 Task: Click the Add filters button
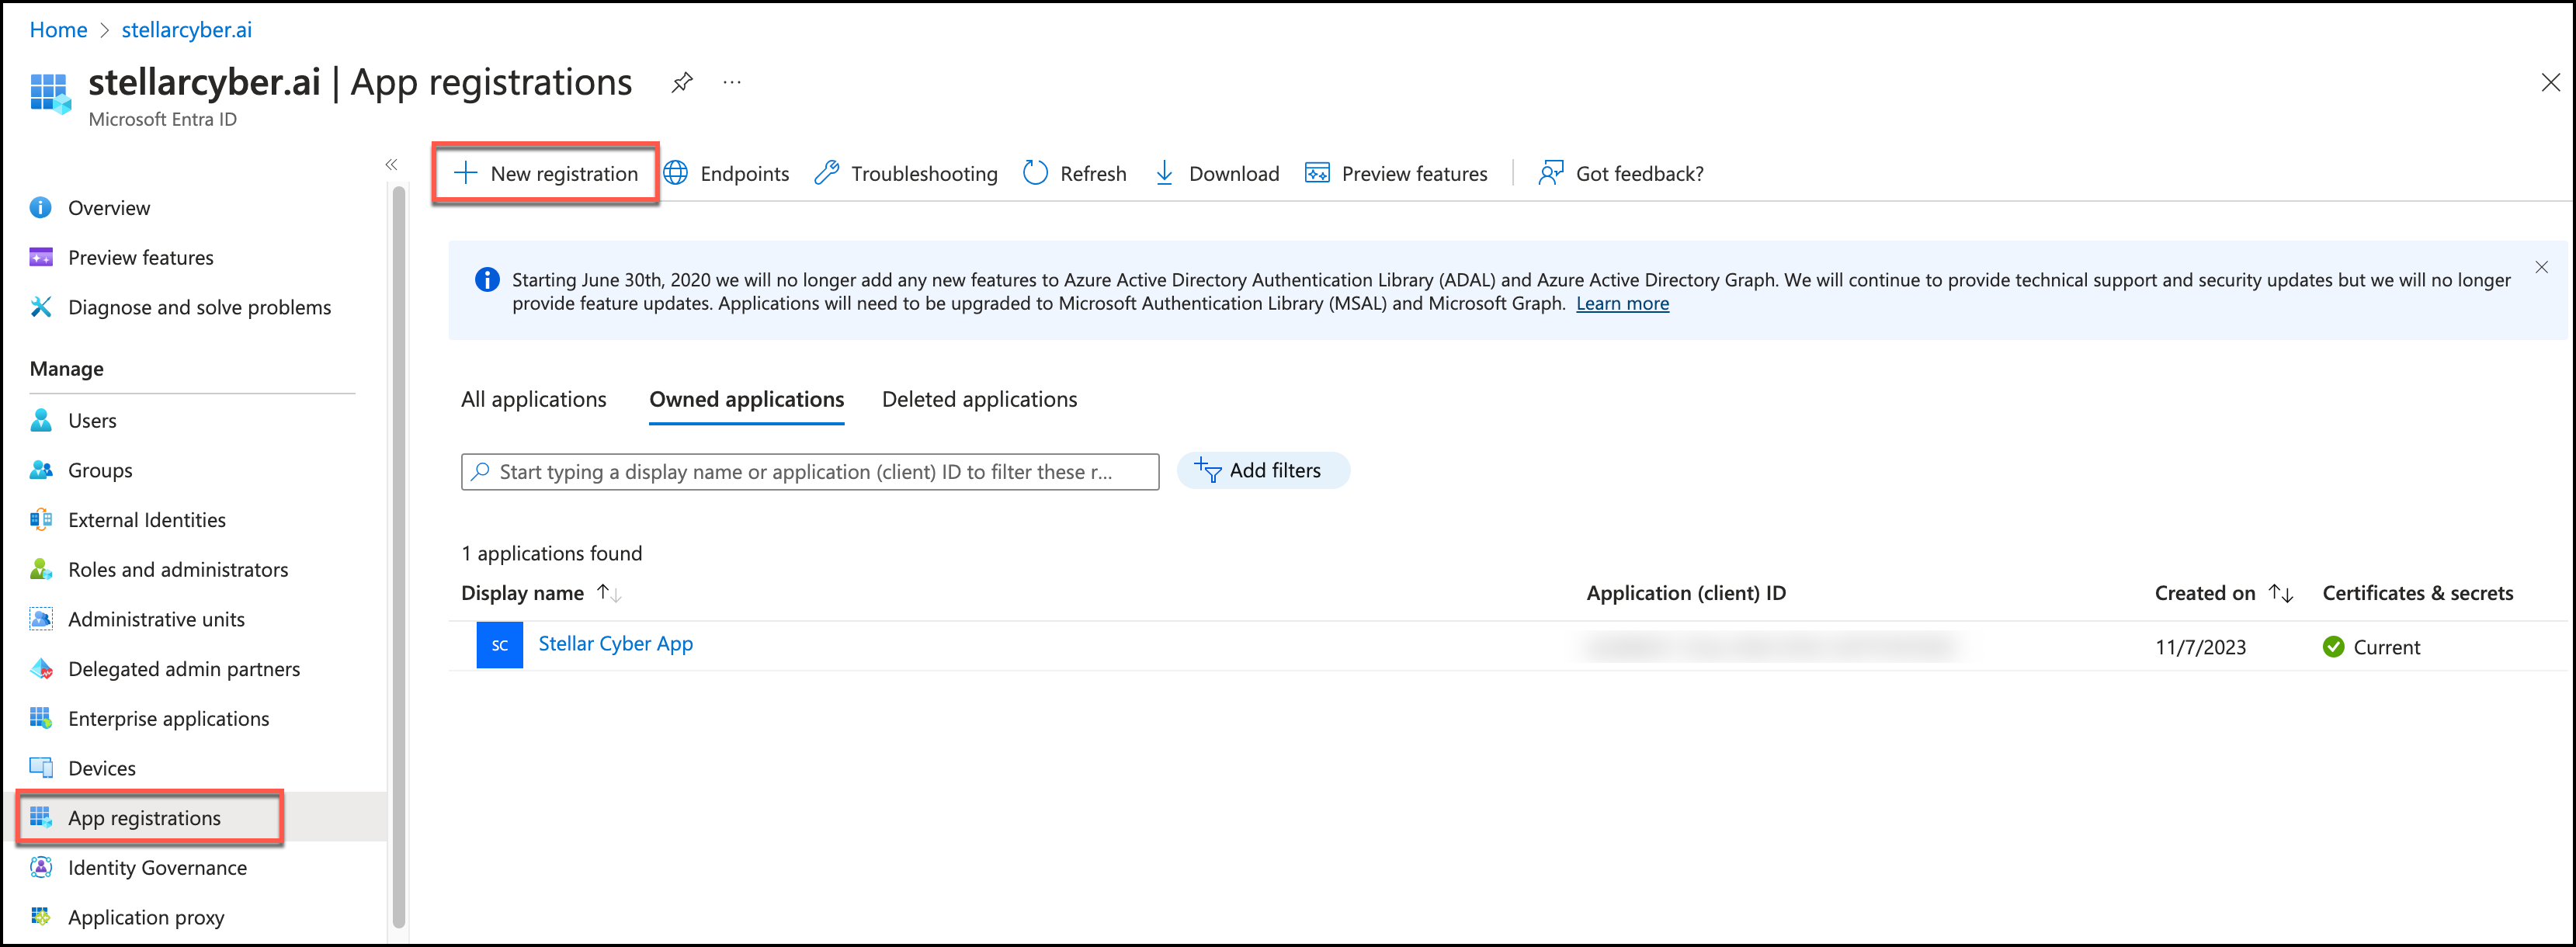tap(1262, 471)
